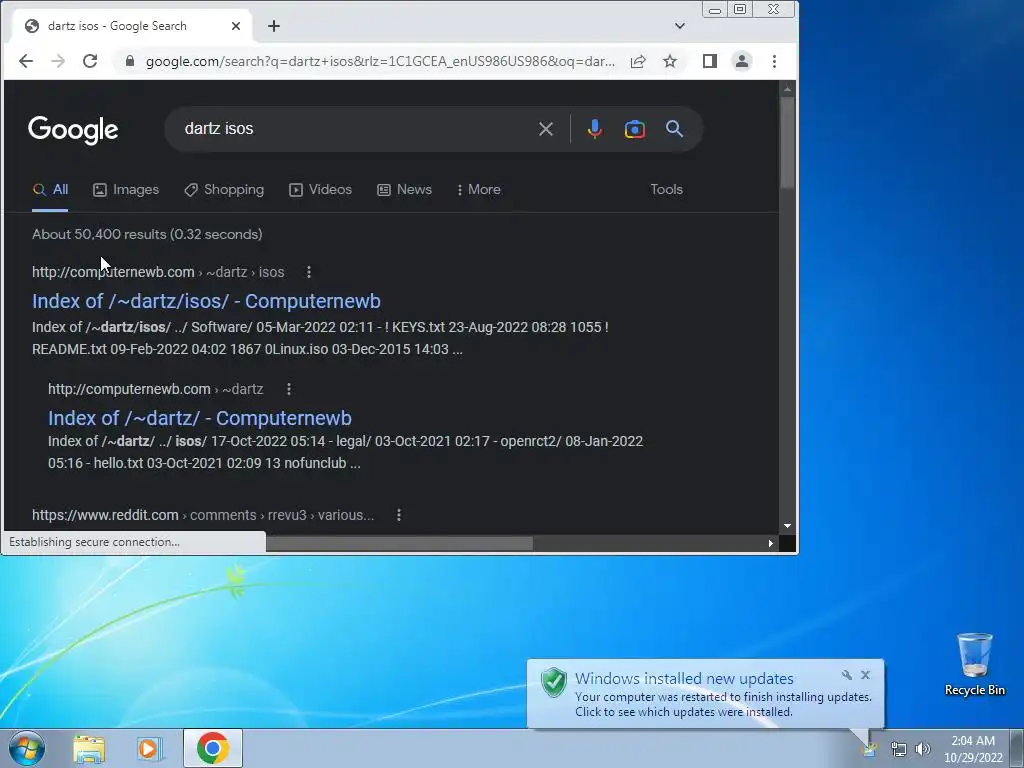Expand the tab search chevron

tap(680, 26)
